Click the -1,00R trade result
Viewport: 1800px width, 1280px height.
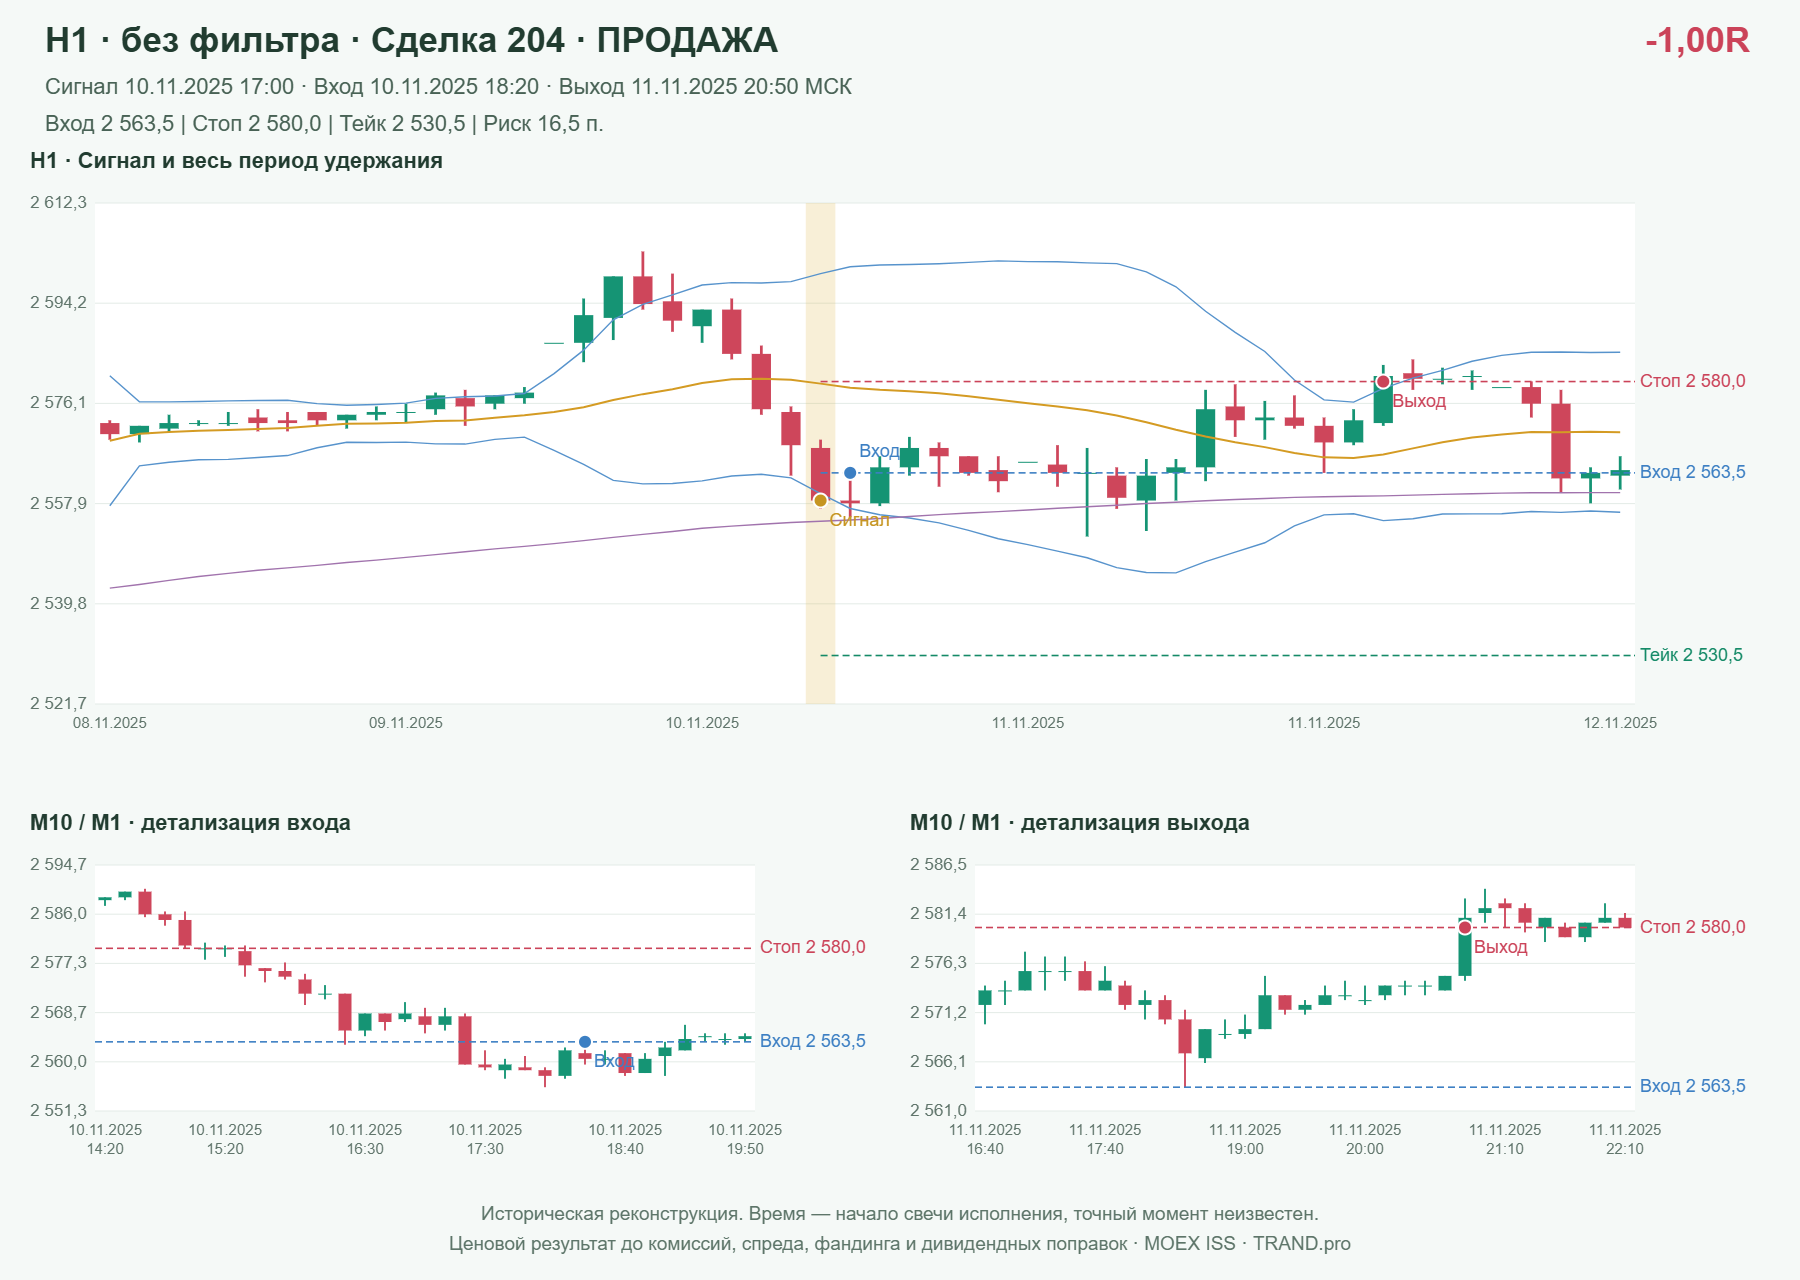(1697, 40)
